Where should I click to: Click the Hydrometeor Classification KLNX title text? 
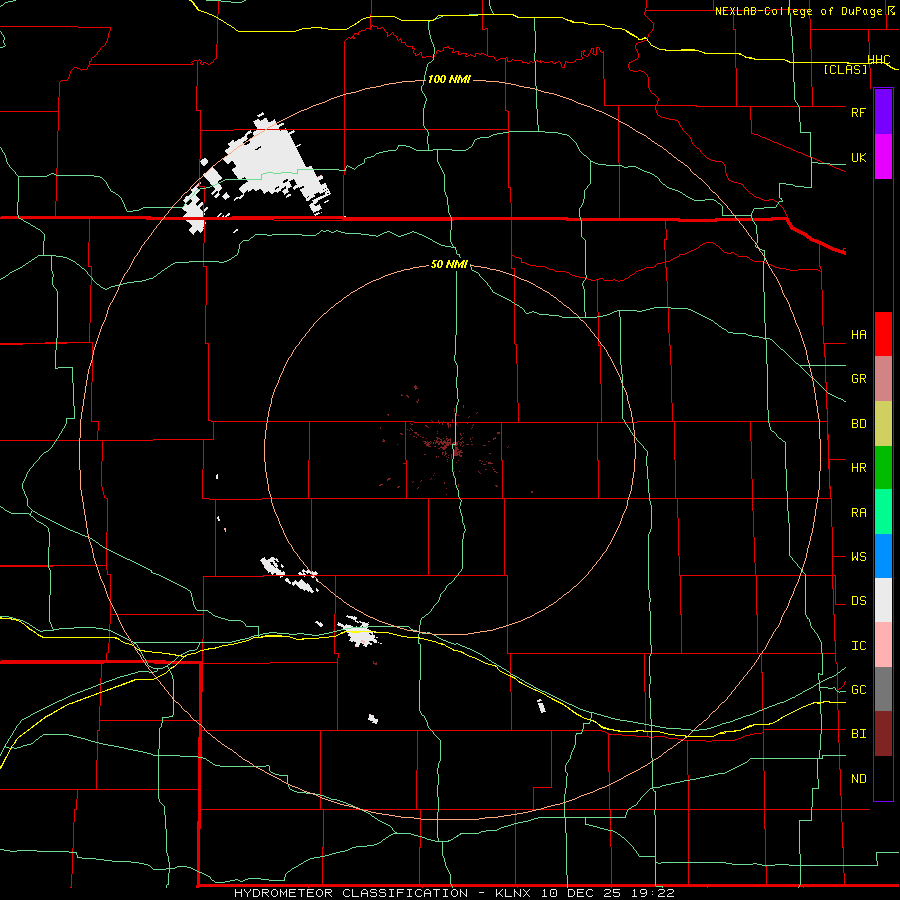tap(454, 893)
